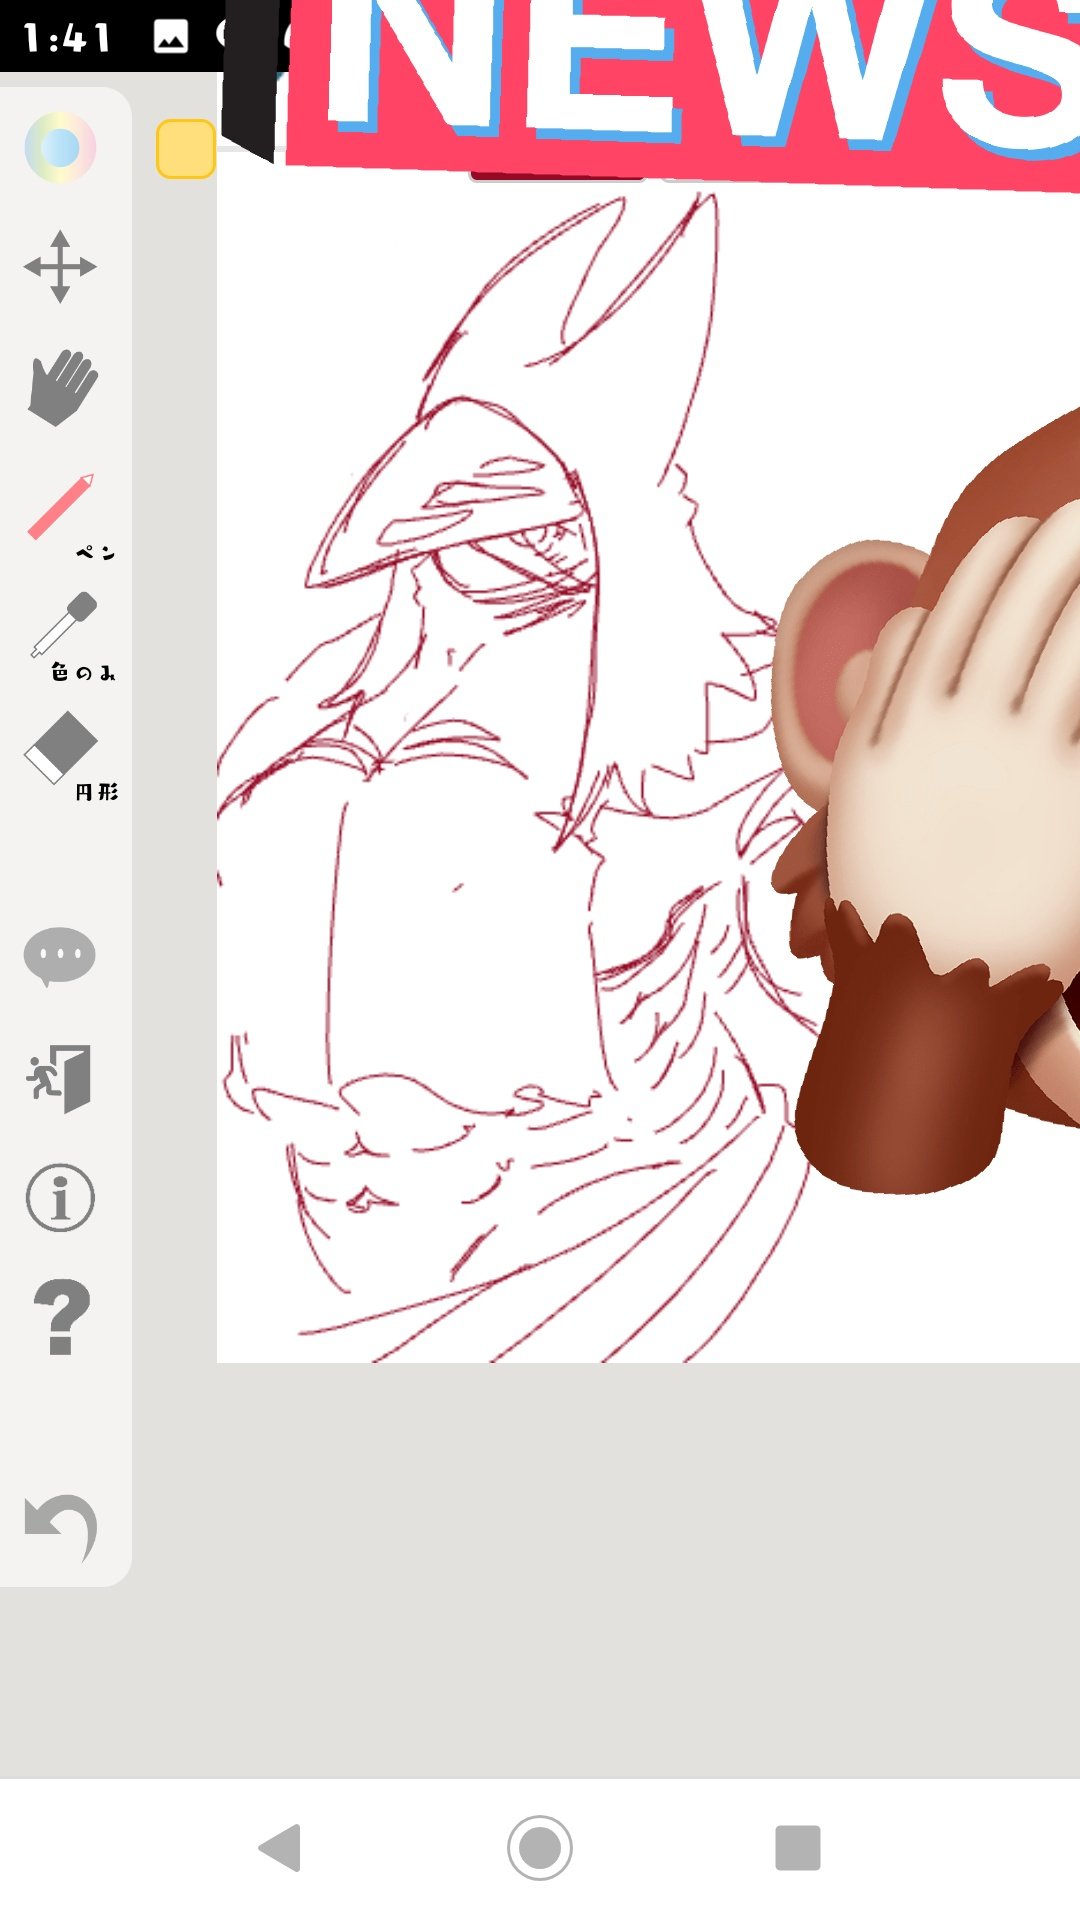Image resolution: width=1080 pixels, height=1920 pixels.
Task: Open the chat speech bubble
Action: [60, 957]
